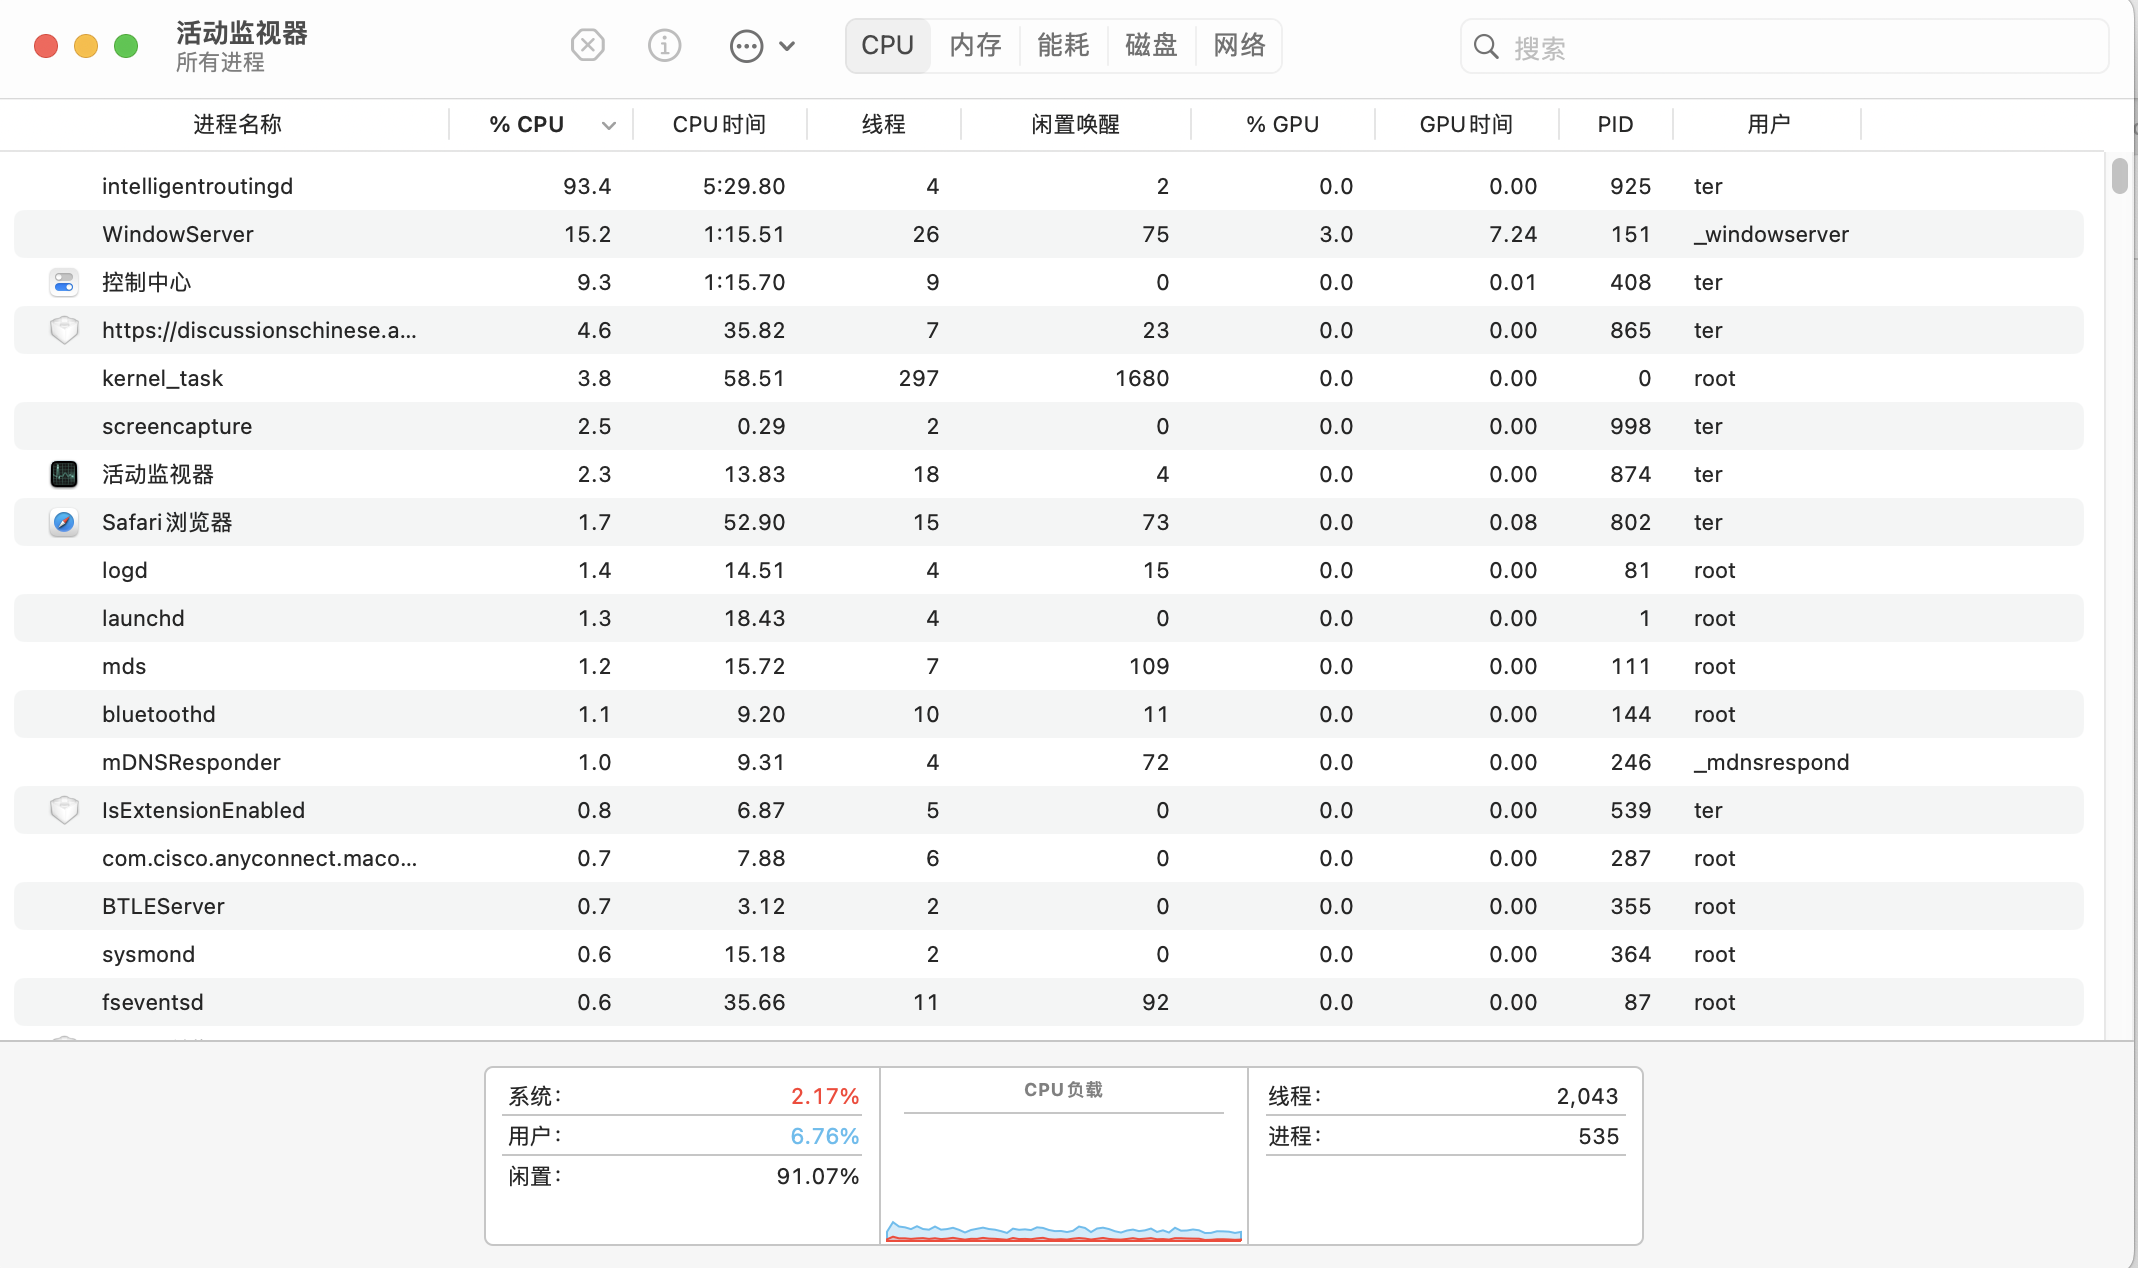Screen dimensions: 2138x1268
Task: Click the Control Center (控制中心) process icon
Action: [64, 282]
